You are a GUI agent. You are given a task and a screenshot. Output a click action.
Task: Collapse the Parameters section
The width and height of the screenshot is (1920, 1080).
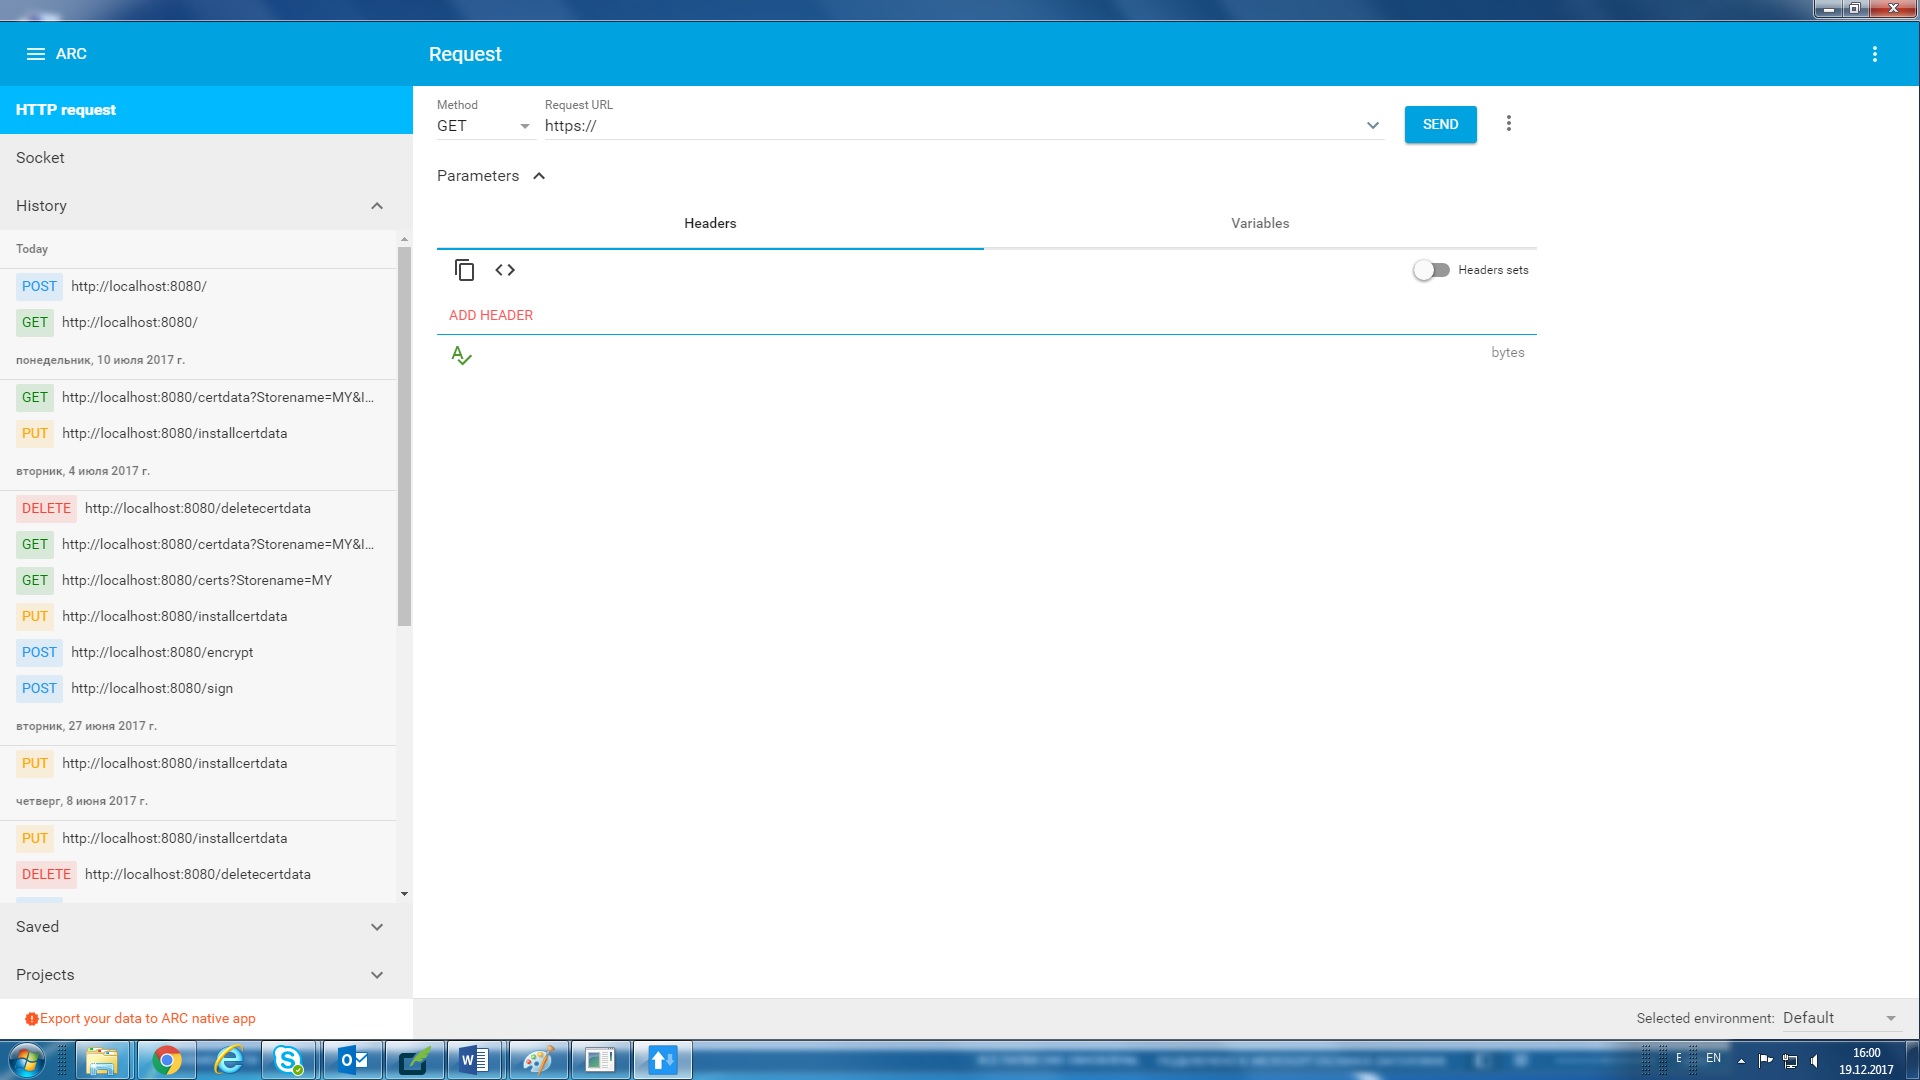coord(539,176)
